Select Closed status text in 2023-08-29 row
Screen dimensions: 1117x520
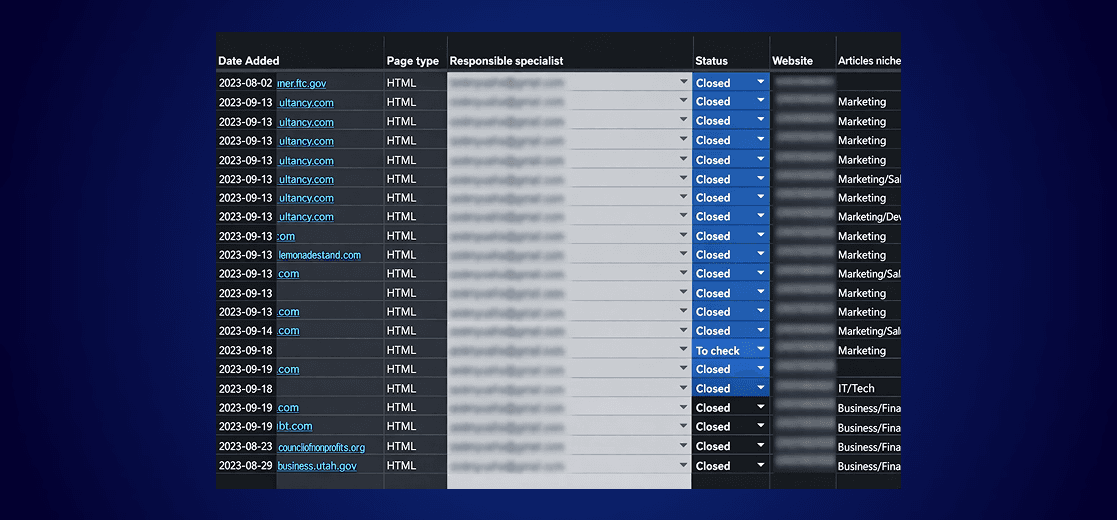[x=713, y=466]
